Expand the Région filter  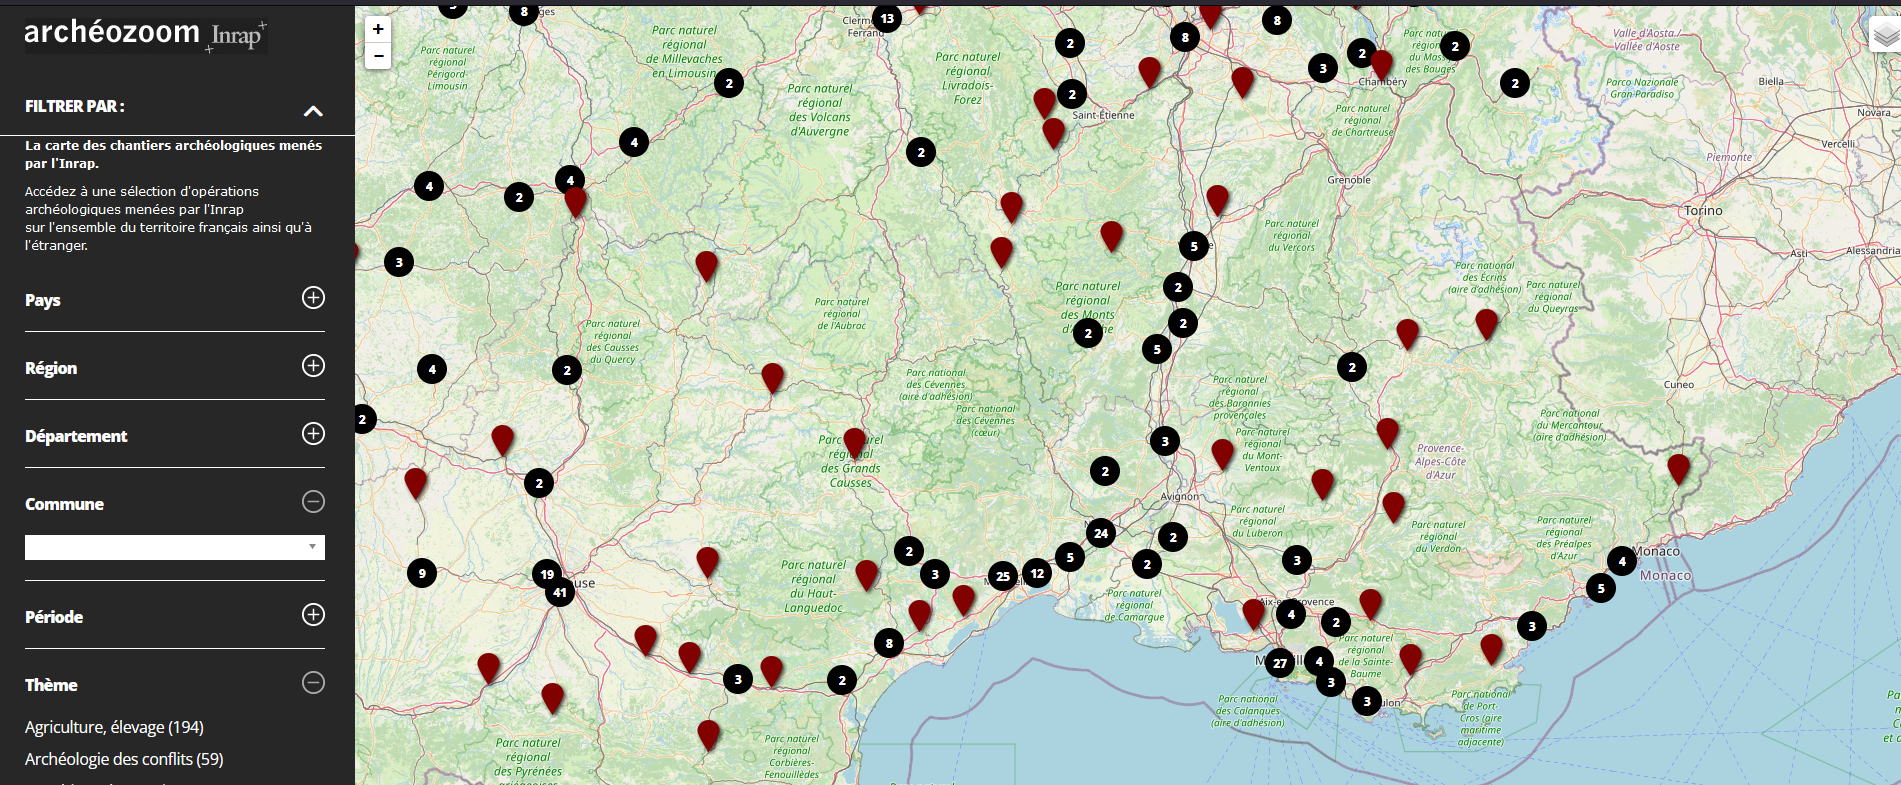click(x=313, y=366)
